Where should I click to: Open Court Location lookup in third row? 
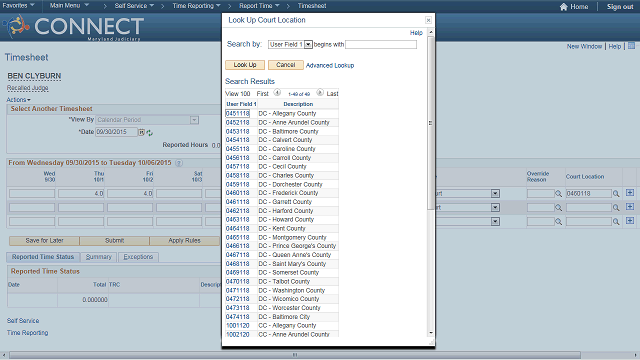(x=616, y=222)
